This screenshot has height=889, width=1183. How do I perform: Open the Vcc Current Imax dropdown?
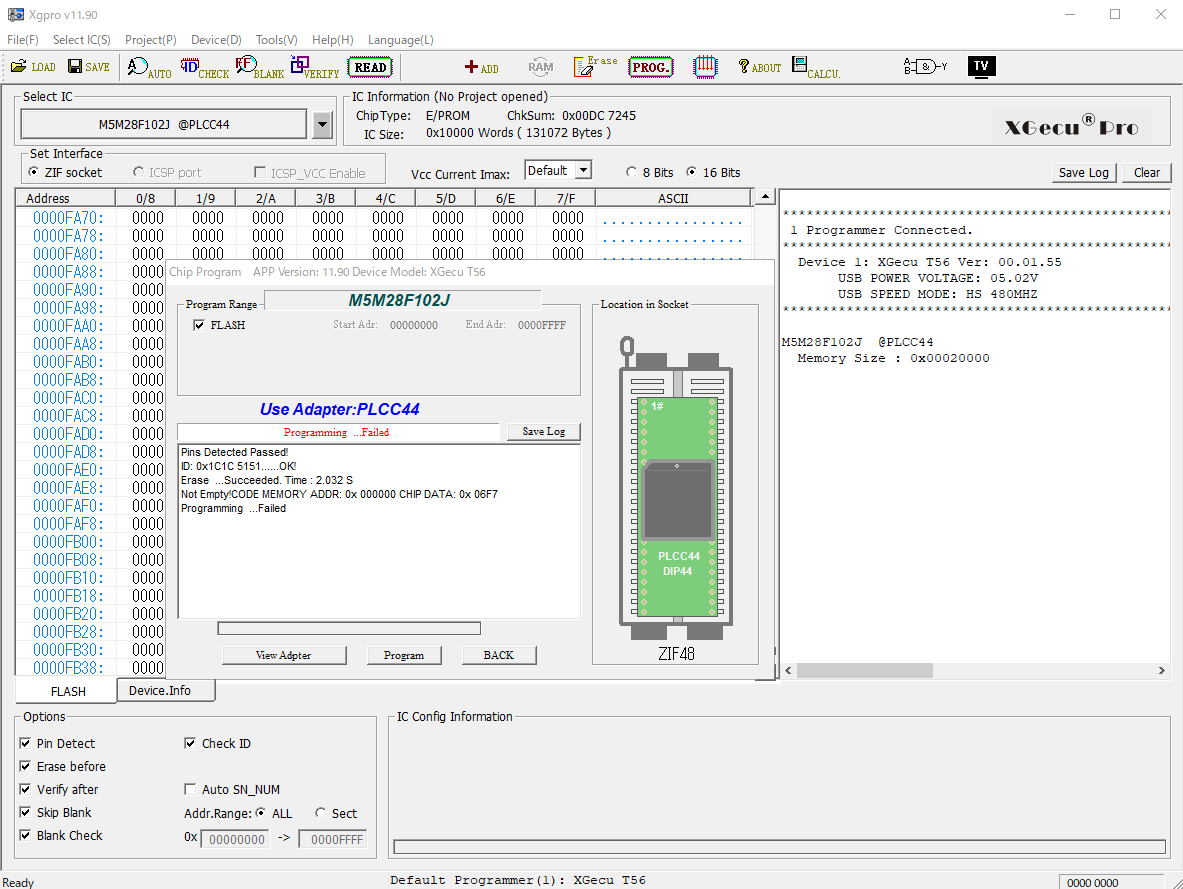582,171
